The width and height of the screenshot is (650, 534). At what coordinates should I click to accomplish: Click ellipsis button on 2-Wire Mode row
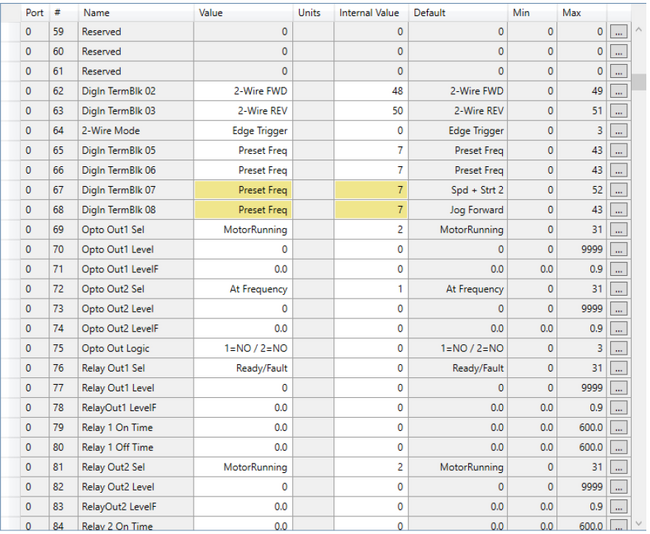(619, 131)
